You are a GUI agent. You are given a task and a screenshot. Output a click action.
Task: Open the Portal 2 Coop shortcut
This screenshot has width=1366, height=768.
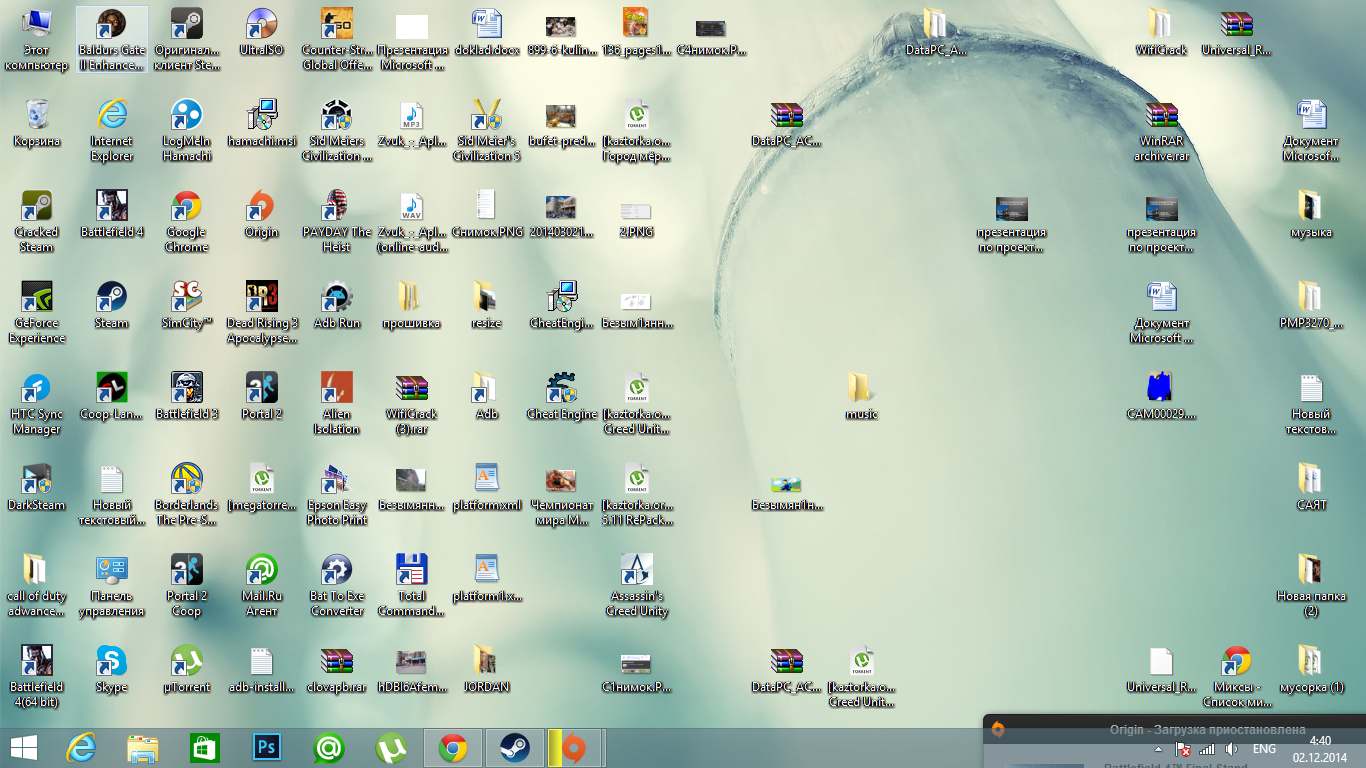[187, 585]
